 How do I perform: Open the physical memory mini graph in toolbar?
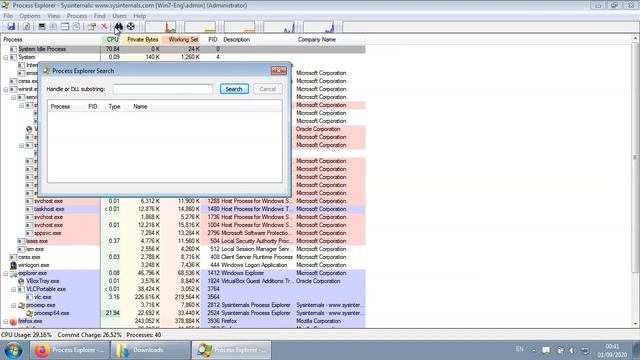pos(240,27)
